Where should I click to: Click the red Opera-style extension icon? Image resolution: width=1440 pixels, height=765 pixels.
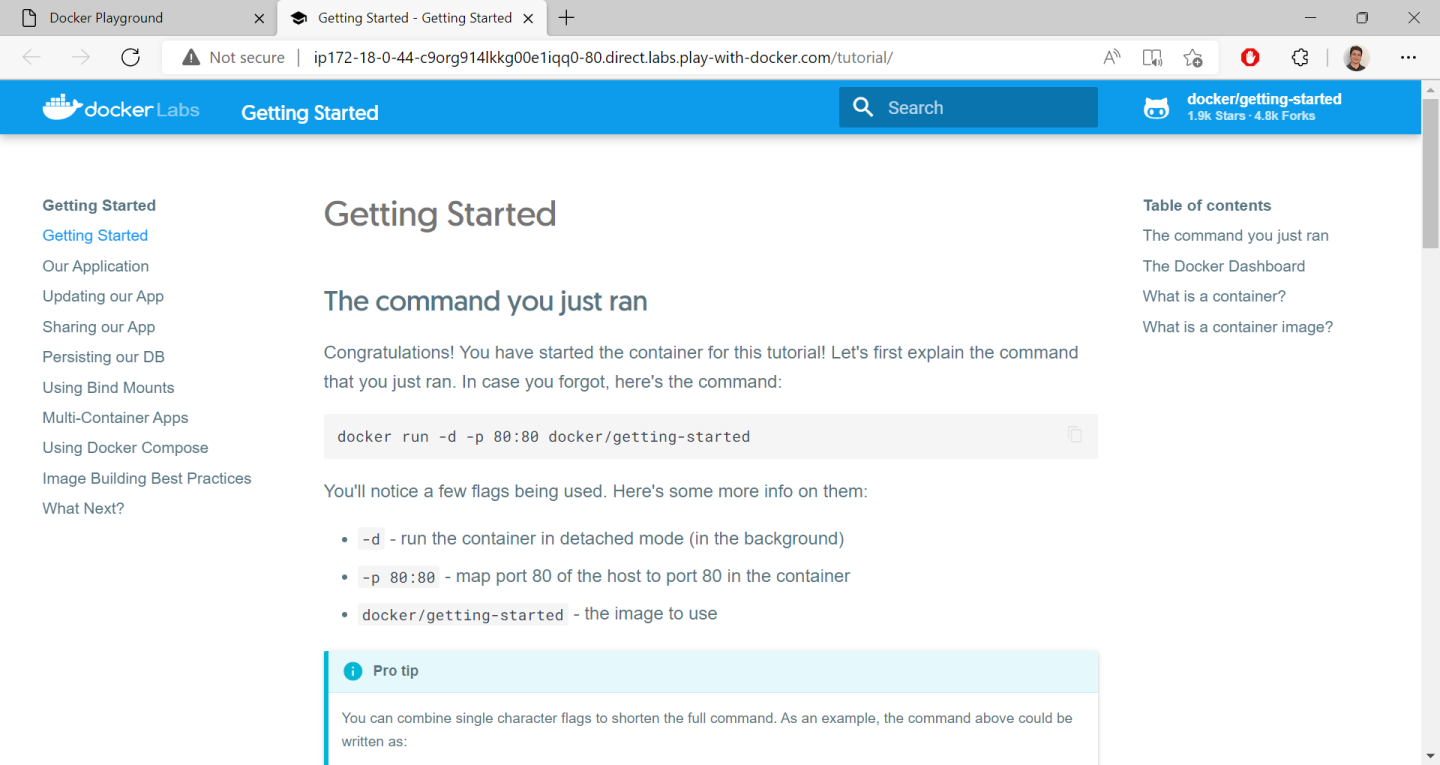pos(1250,57)
